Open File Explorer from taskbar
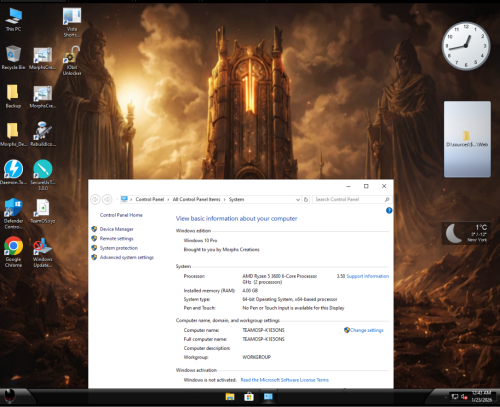The image size is (500, 407). 230,397
